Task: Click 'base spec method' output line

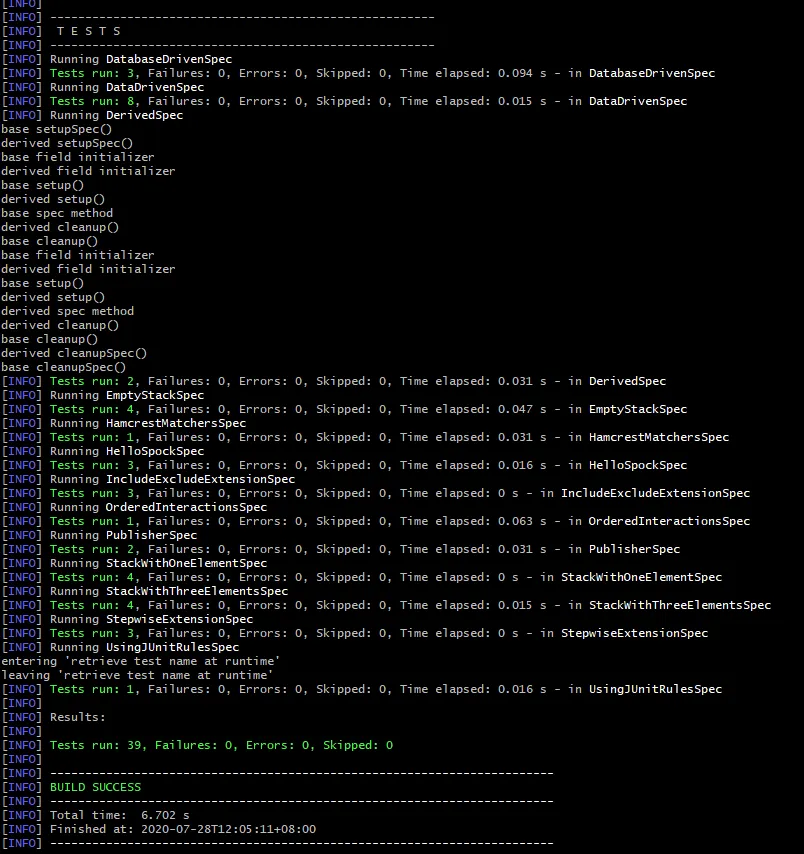Action: click(57, 213)
